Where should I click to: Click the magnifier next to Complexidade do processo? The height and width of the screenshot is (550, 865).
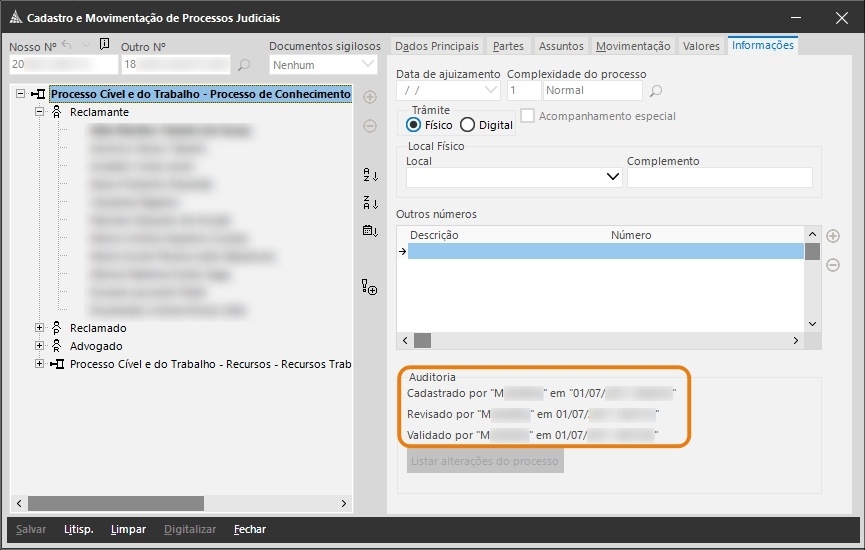point(656,91)
